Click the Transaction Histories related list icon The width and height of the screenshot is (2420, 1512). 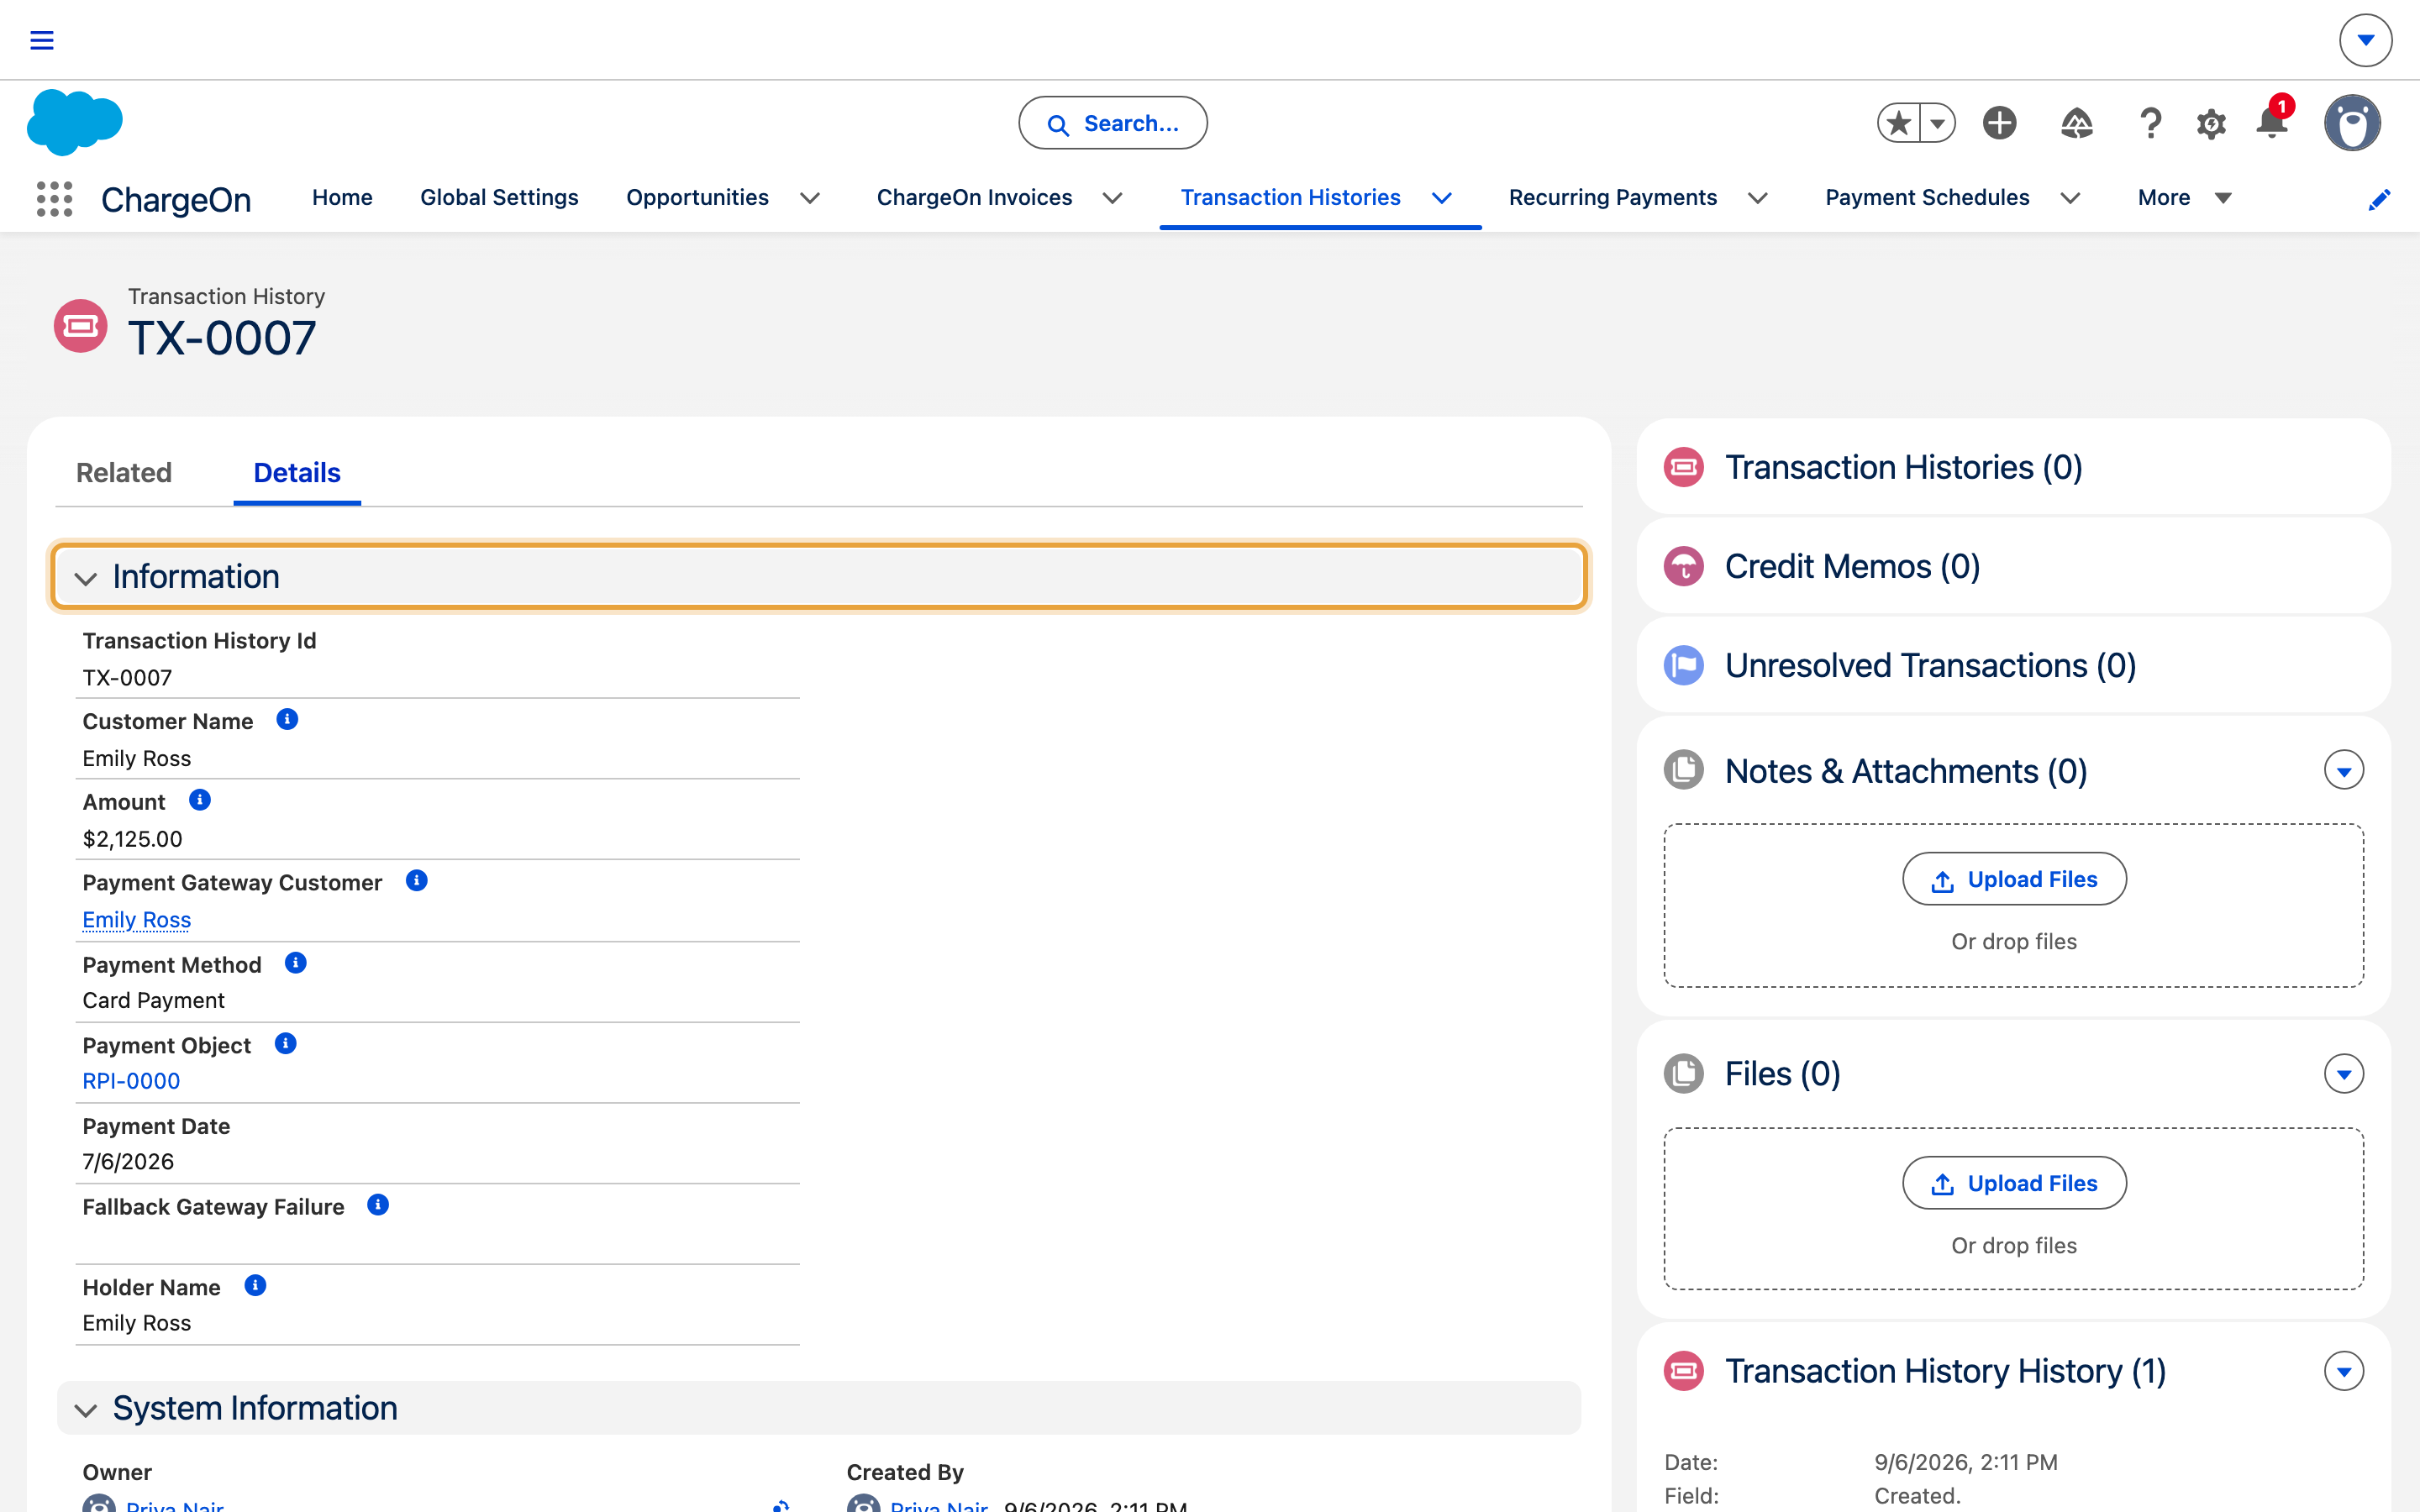pos(1684,468)
